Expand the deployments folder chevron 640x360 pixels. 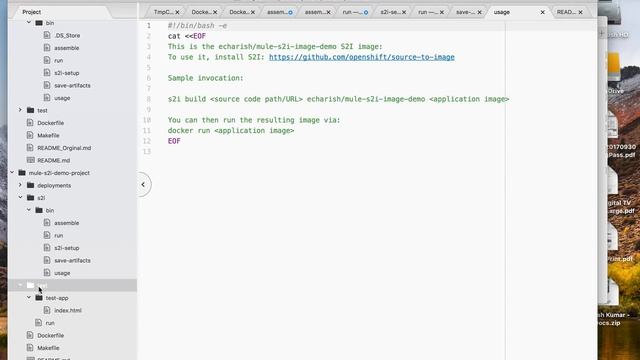point(20,185)
